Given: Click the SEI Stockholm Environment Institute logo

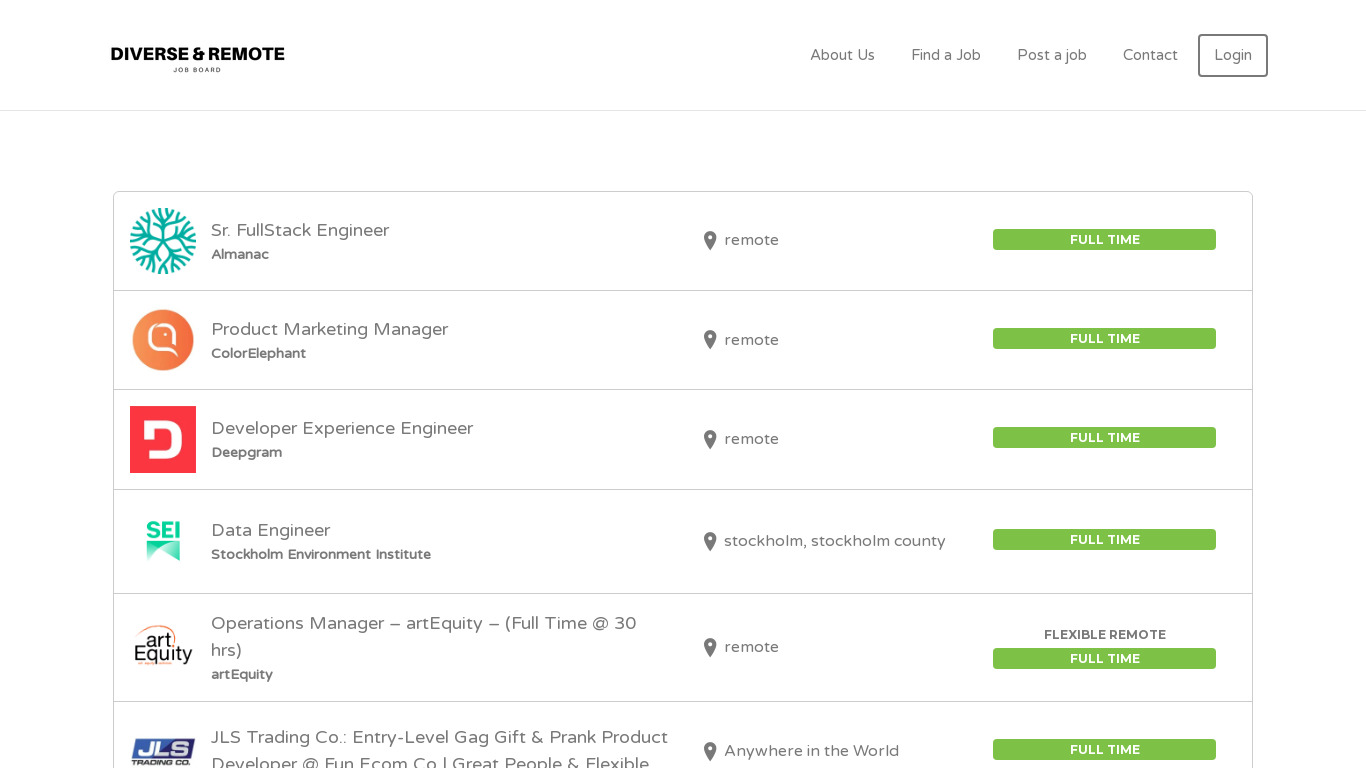Looking at the screenshot, I should click(163, 541).
